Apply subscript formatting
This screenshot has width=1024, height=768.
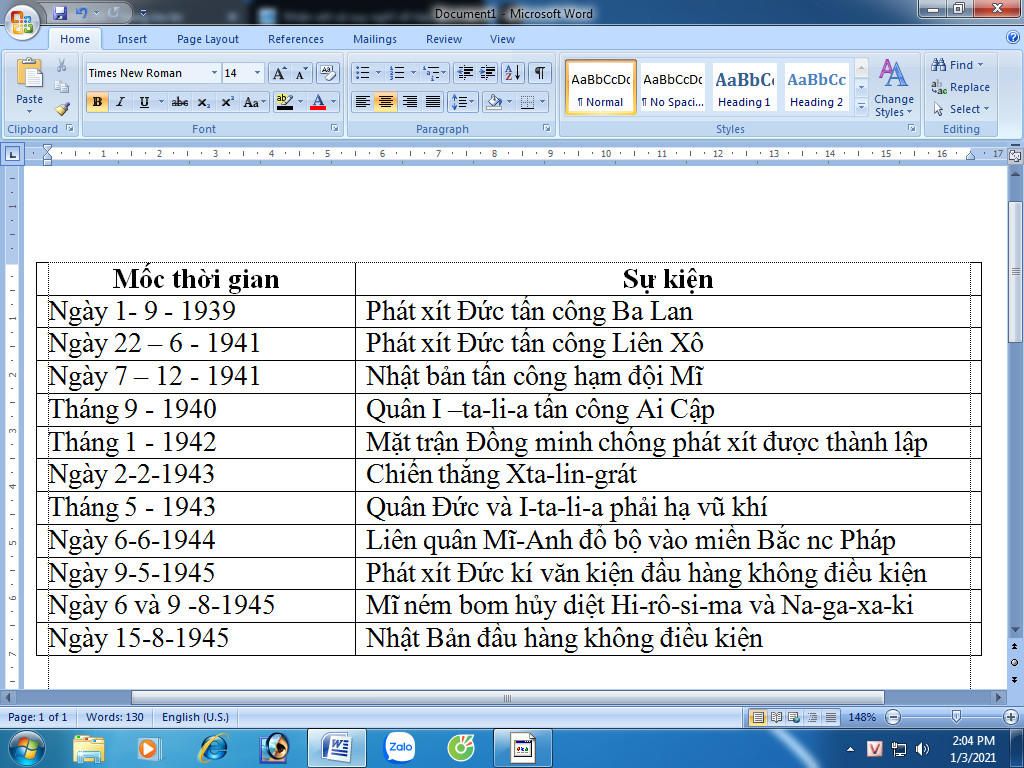pyautogui.click(x=204, y=102)
